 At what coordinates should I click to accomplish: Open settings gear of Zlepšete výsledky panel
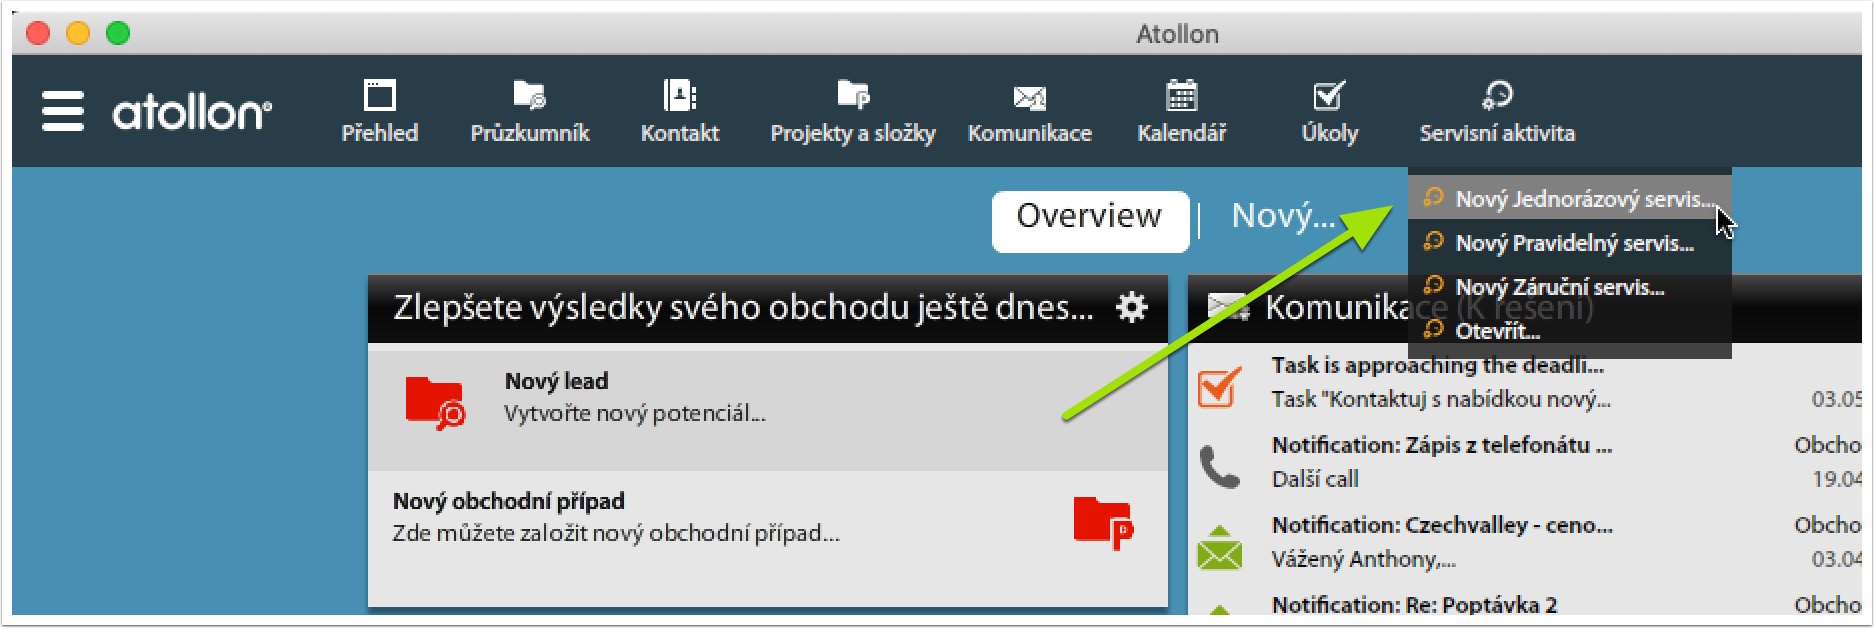pyautogui.click(x=1132, y=307)
